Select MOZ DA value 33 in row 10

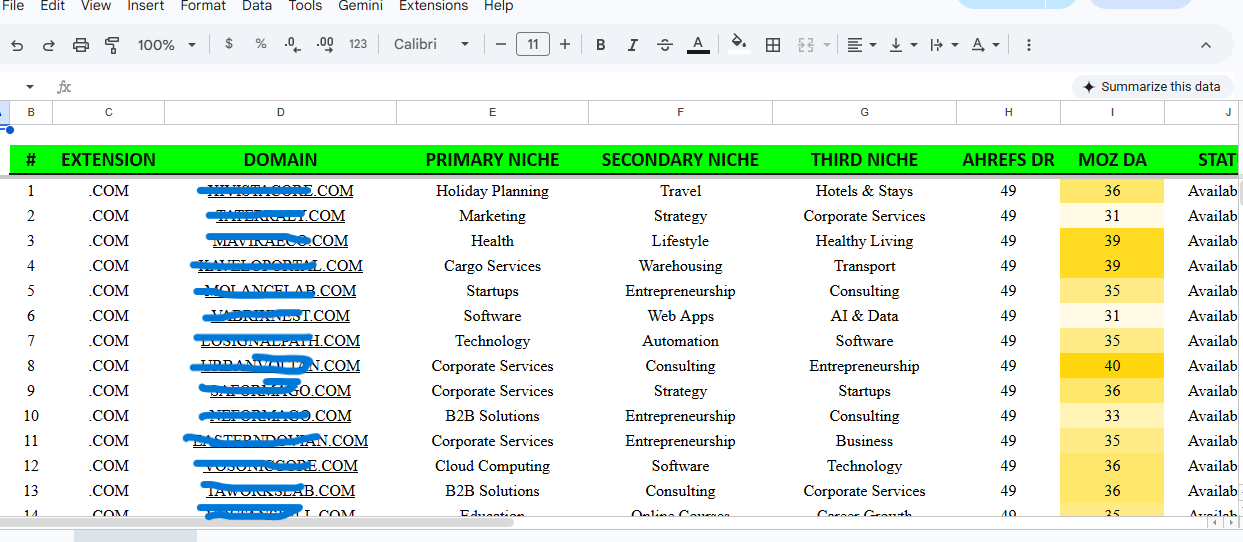tap(1113, 416)
